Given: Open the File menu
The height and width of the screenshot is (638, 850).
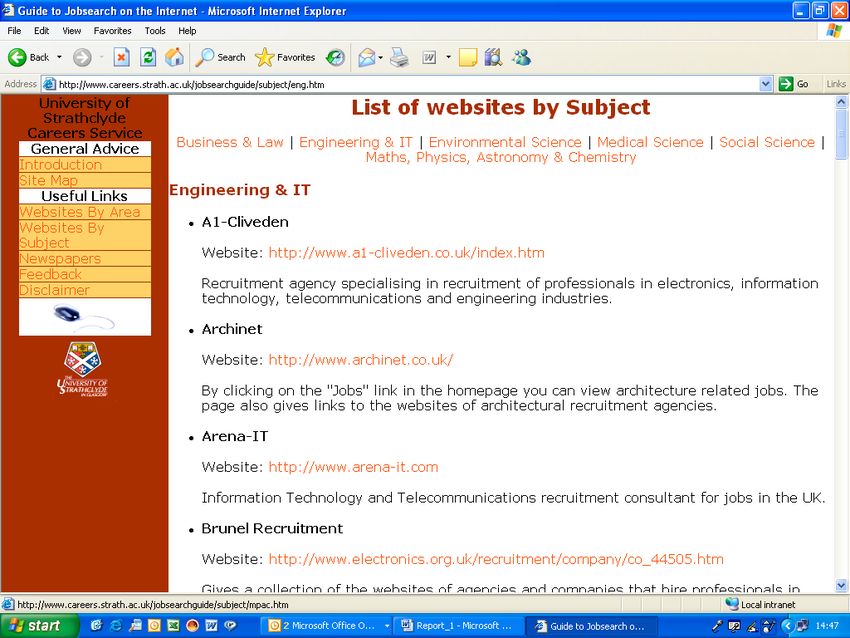Looking at the screenshot, I should point(14,31).
